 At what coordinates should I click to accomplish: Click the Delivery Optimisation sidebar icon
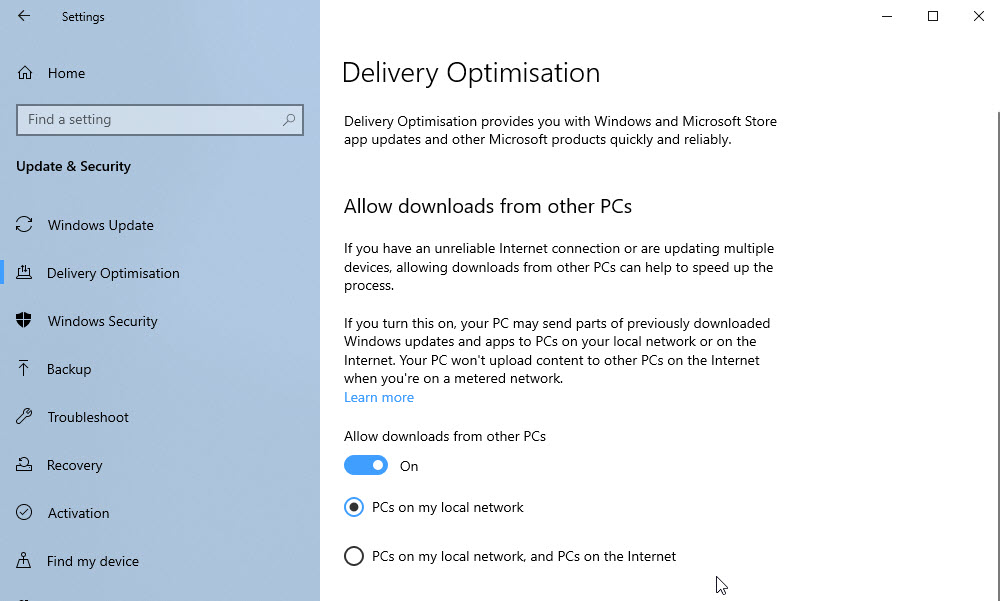[24, 272]
